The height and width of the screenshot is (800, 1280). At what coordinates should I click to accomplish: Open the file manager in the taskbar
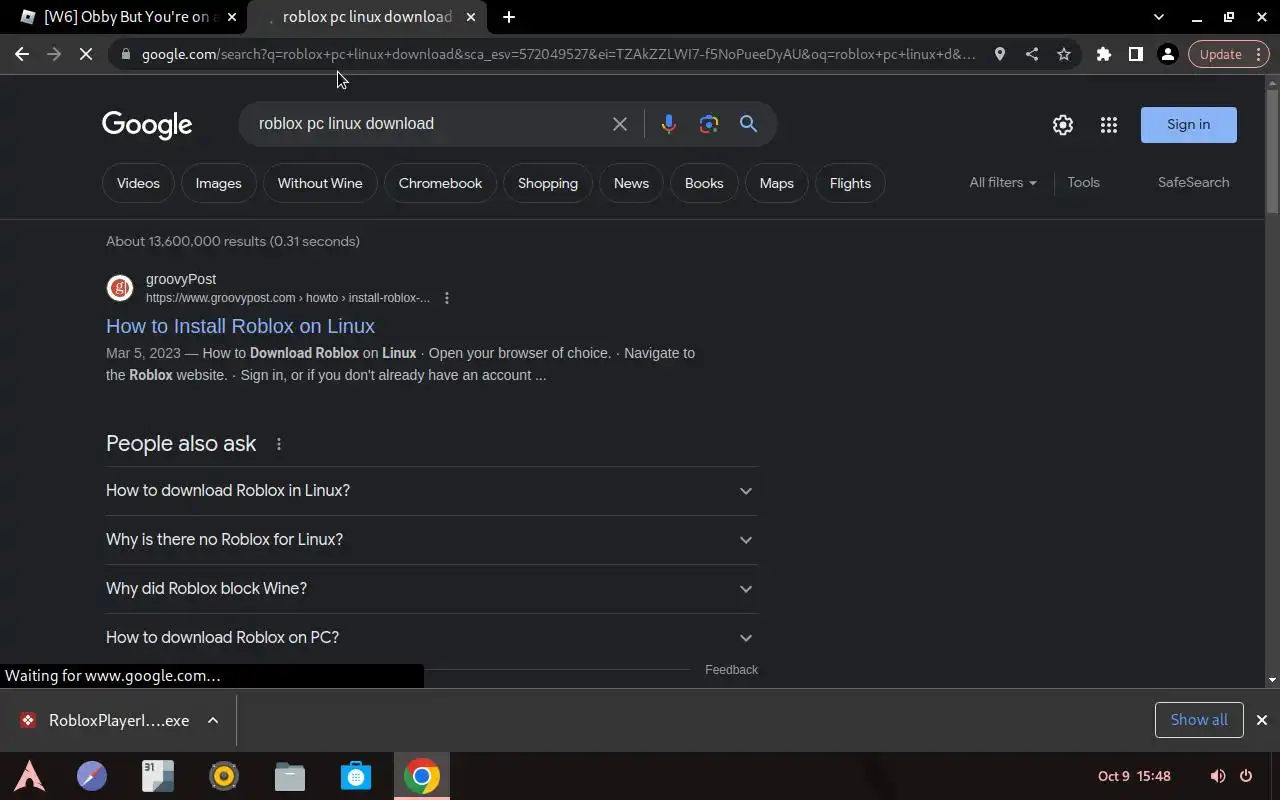point(290,776)
